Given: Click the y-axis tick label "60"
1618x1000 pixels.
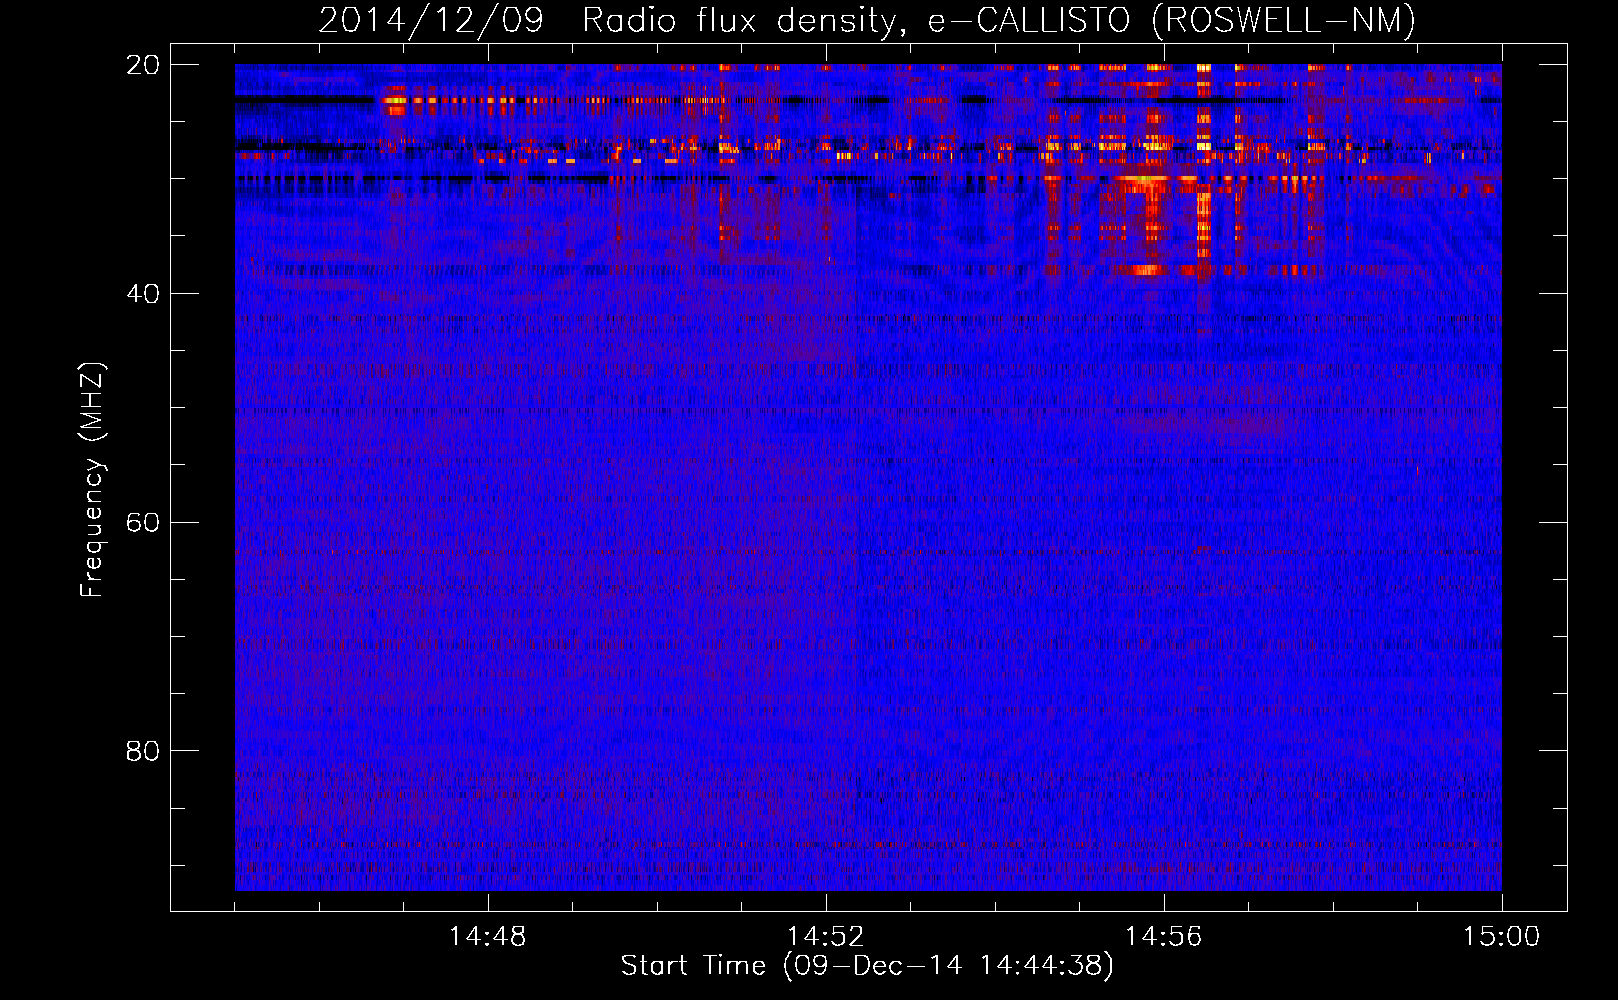Looking at the screenshot, I should tap(143, 523).
